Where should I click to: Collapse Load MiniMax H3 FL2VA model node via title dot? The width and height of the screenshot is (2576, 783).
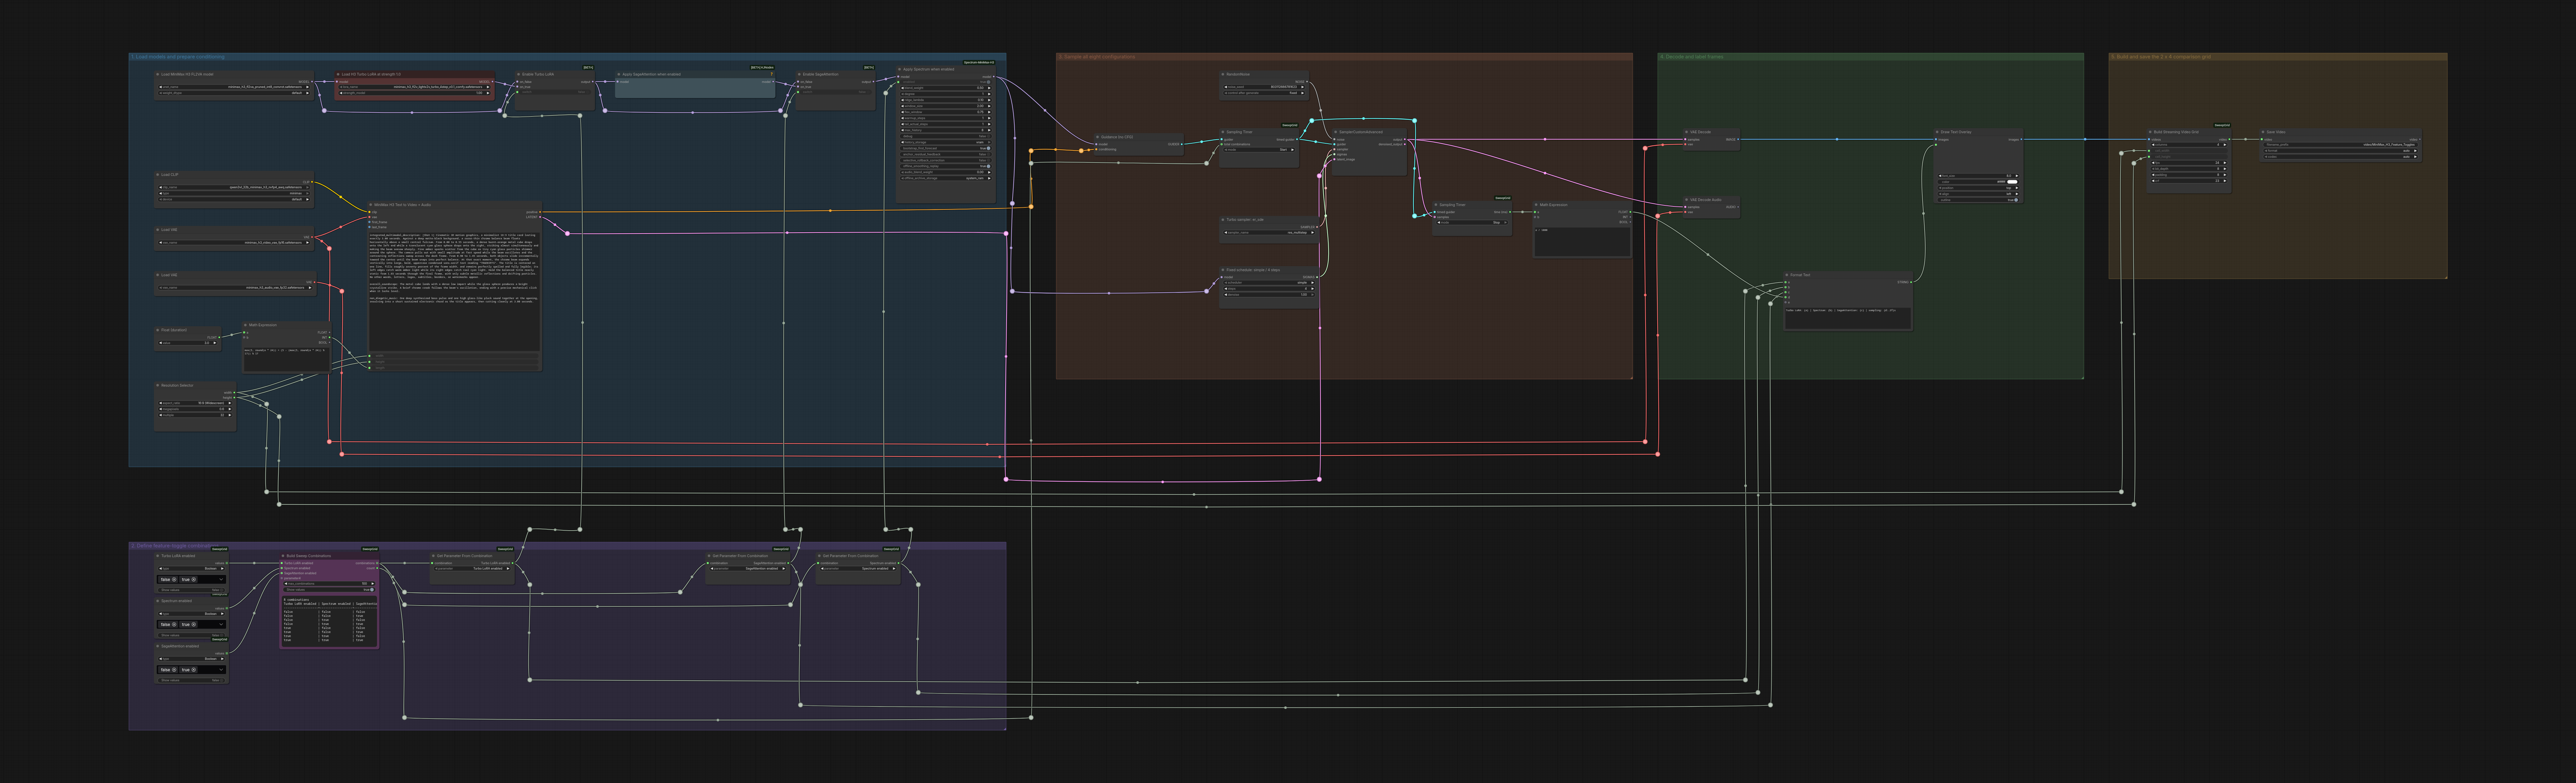[158, 74]
